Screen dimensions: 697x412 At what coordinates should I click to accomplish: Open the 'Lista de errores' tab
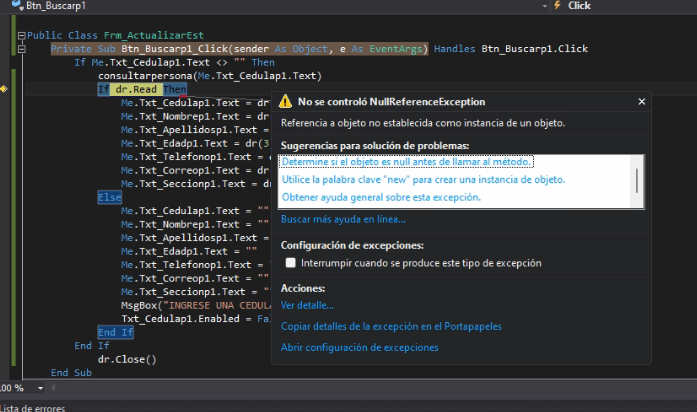(x=32, y=408)
